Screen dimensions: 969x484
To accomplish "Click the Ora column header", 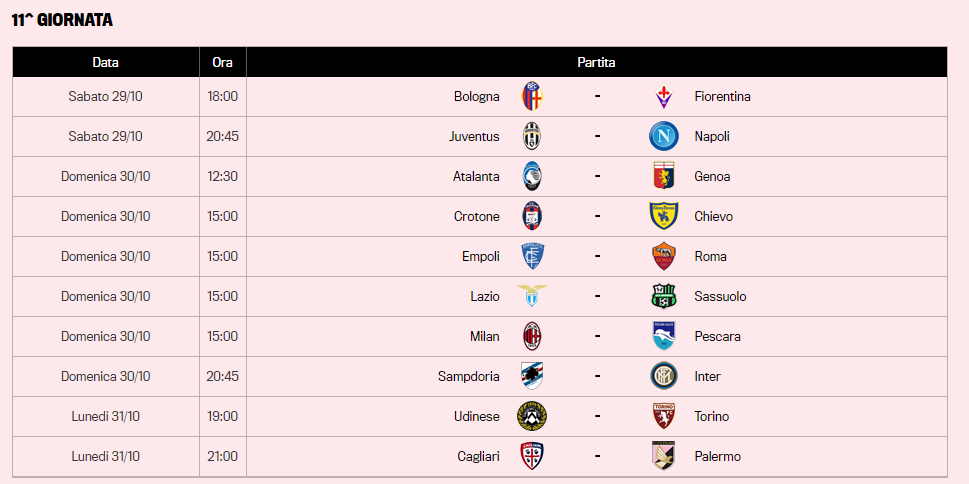I will pos(222,62).
